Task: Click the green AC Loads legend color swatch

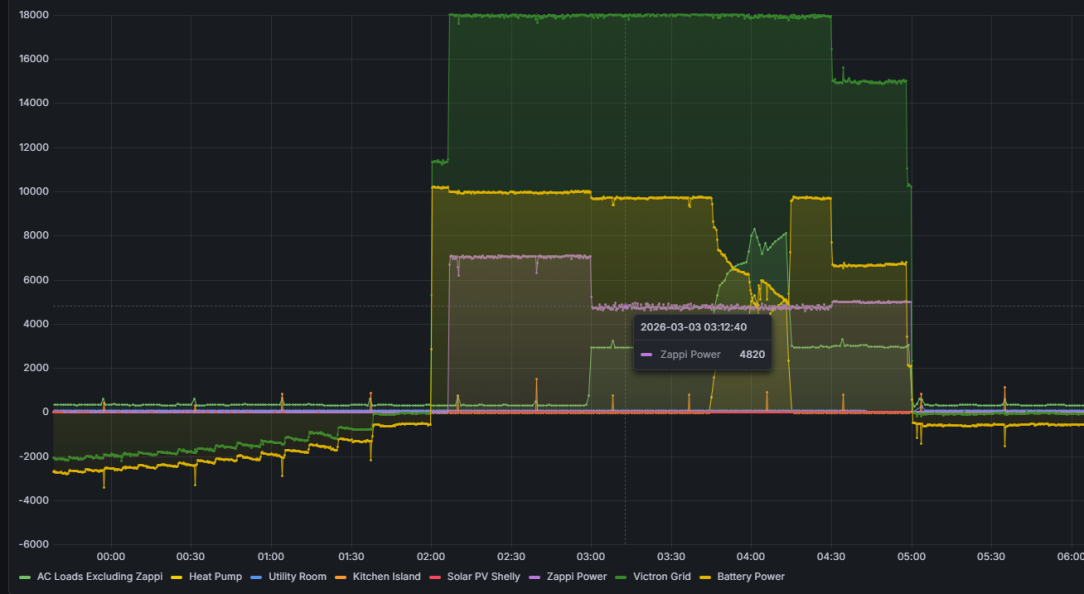Action: (25, 577)
